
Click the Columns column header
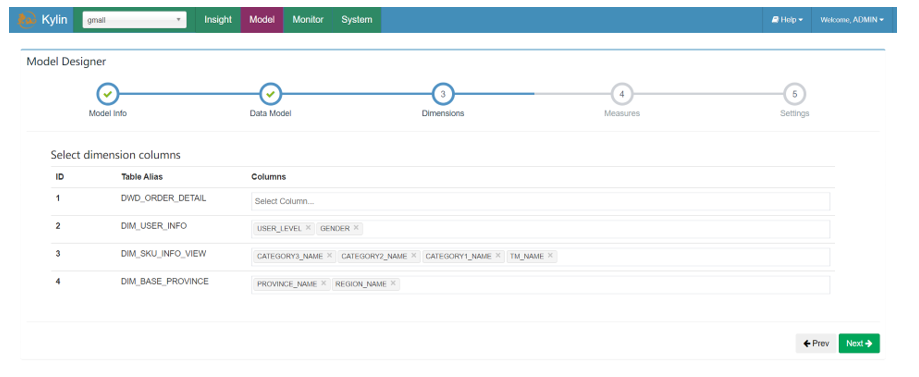tap(268, 176)
